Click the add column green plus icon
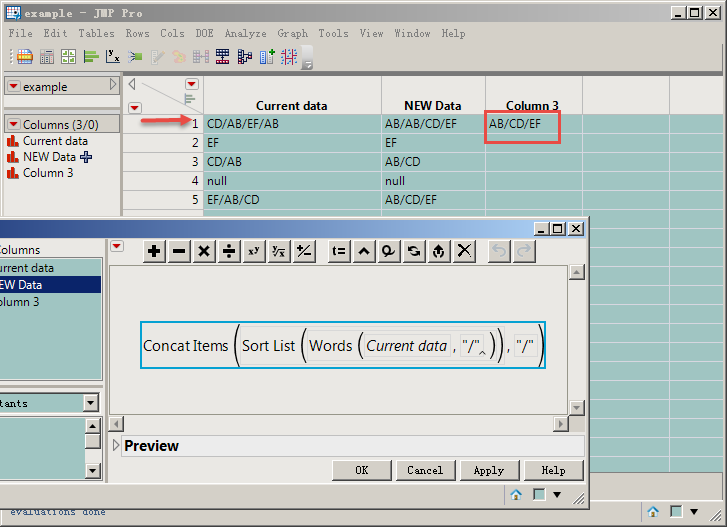The height and width of the screenshot is (527, 727). 267,57
